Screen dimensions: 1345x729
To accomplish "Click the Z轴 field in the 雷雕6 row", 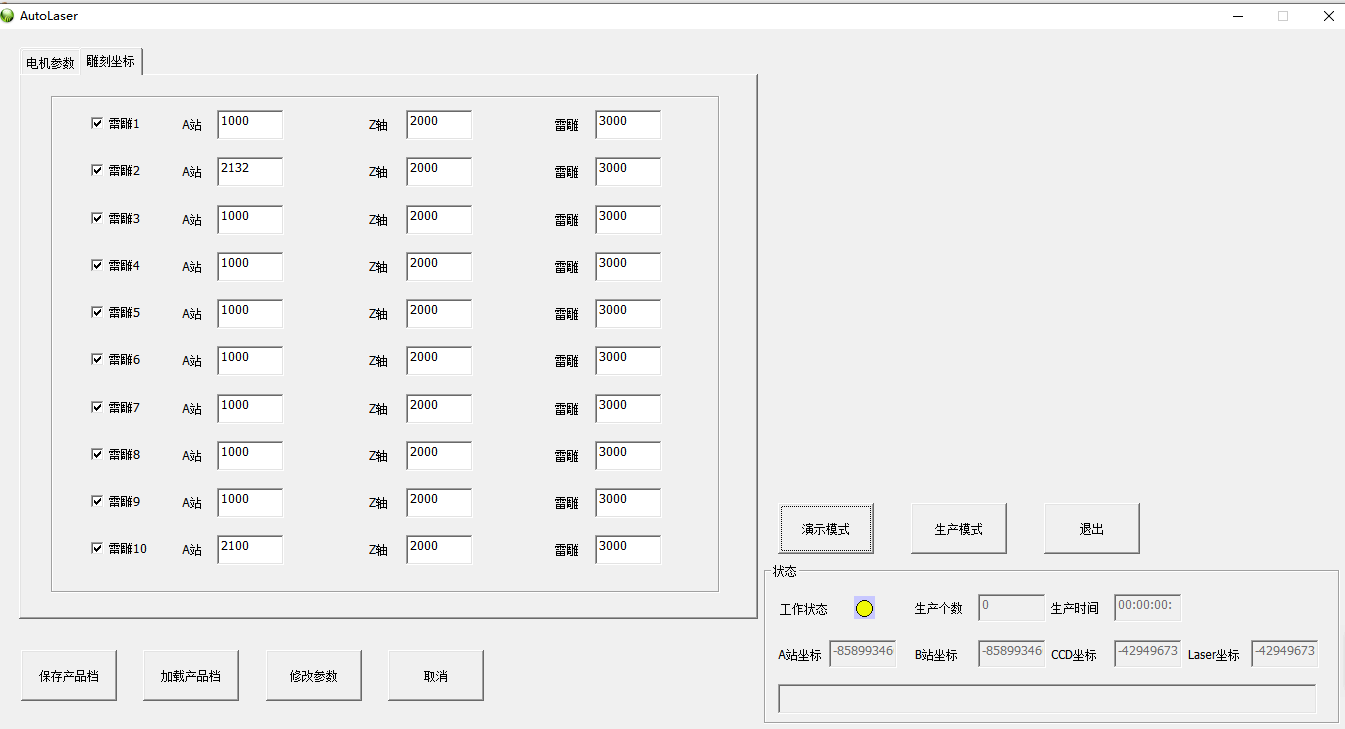I will (x=439, y=361).
